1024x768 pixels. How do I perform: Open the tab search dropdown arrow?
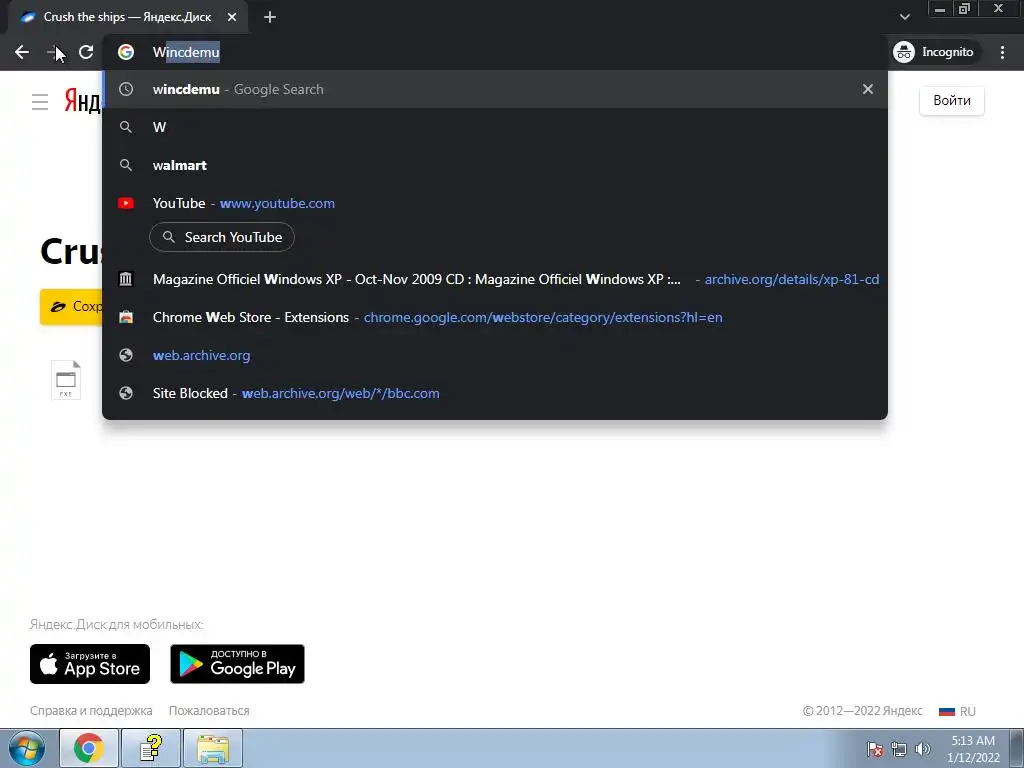click(904, 17)
